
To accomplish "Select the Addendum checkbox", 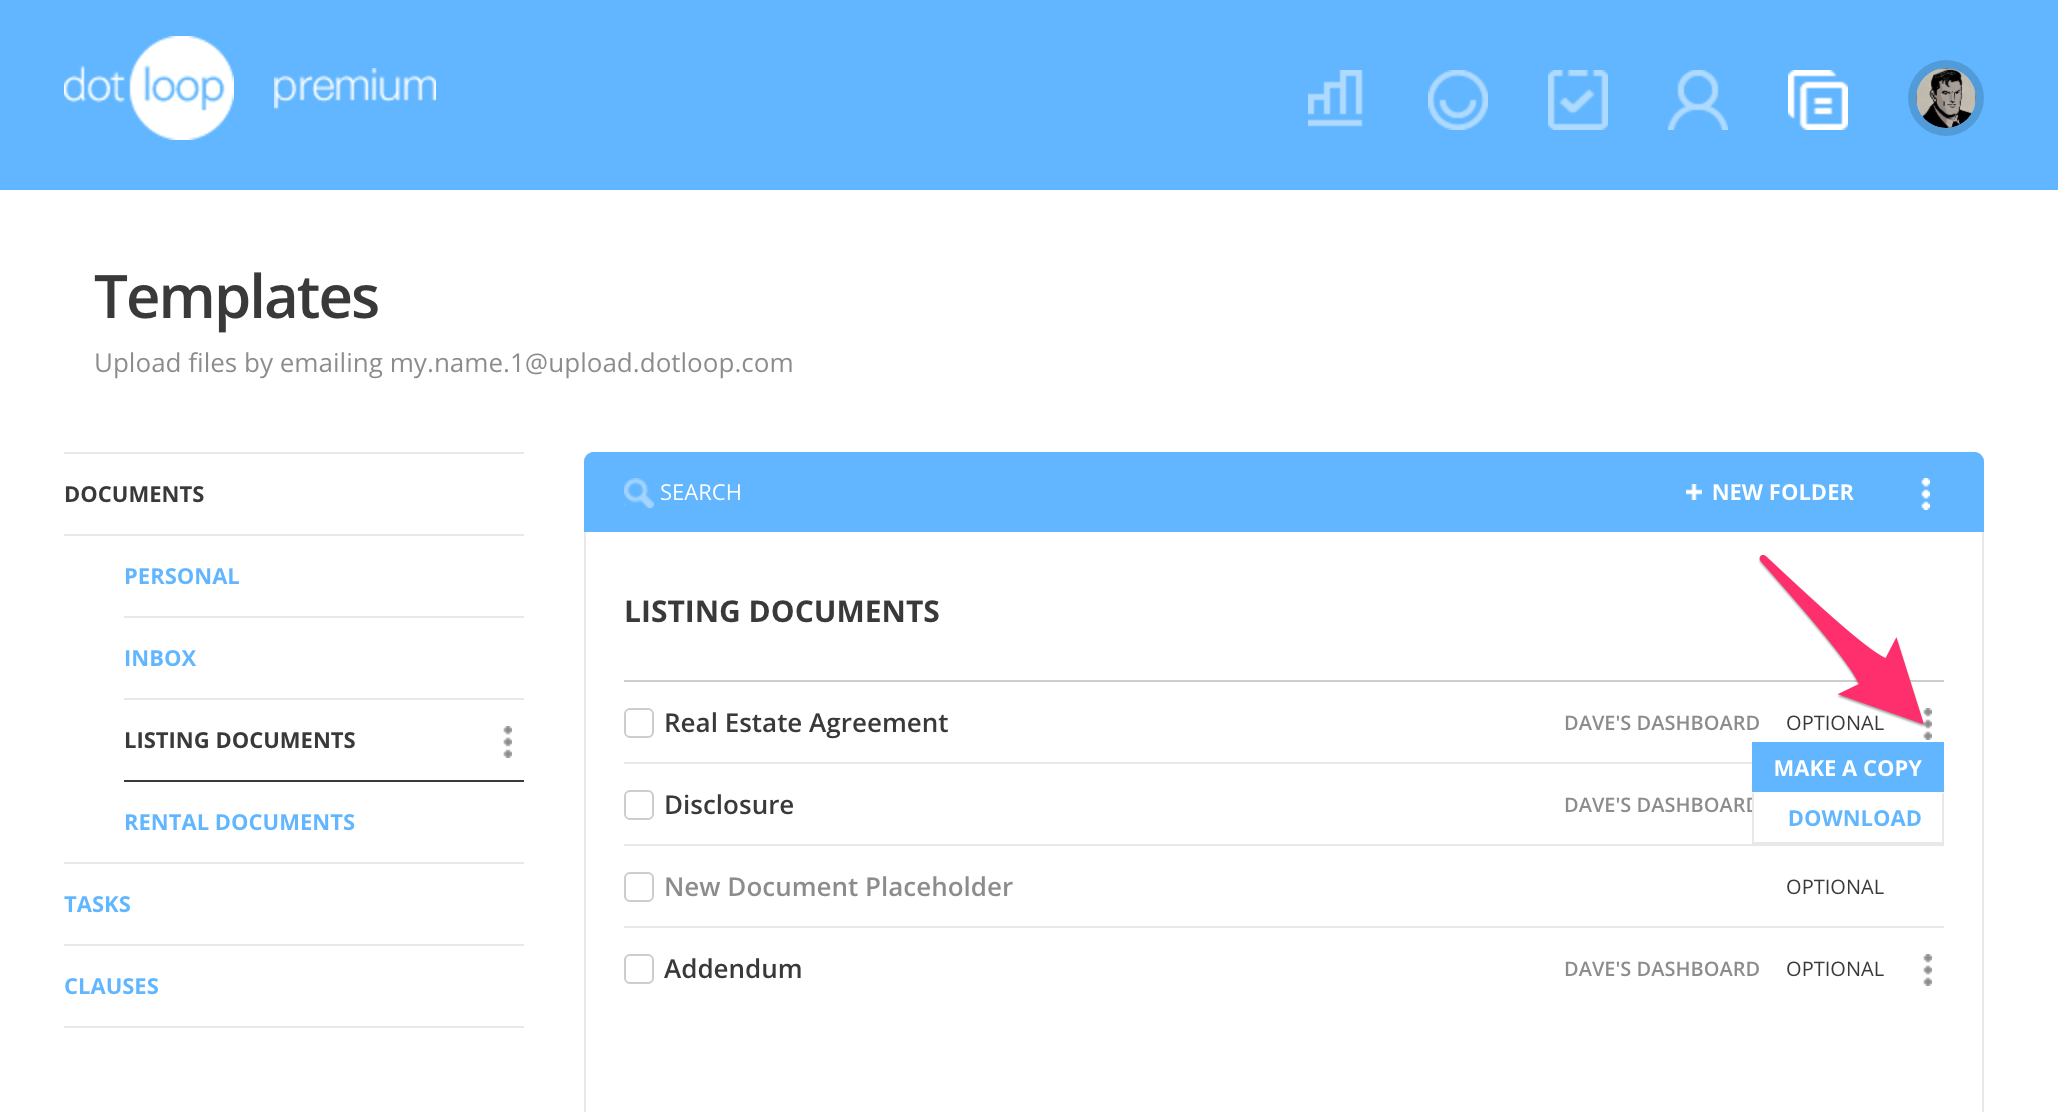I will 639,969.
